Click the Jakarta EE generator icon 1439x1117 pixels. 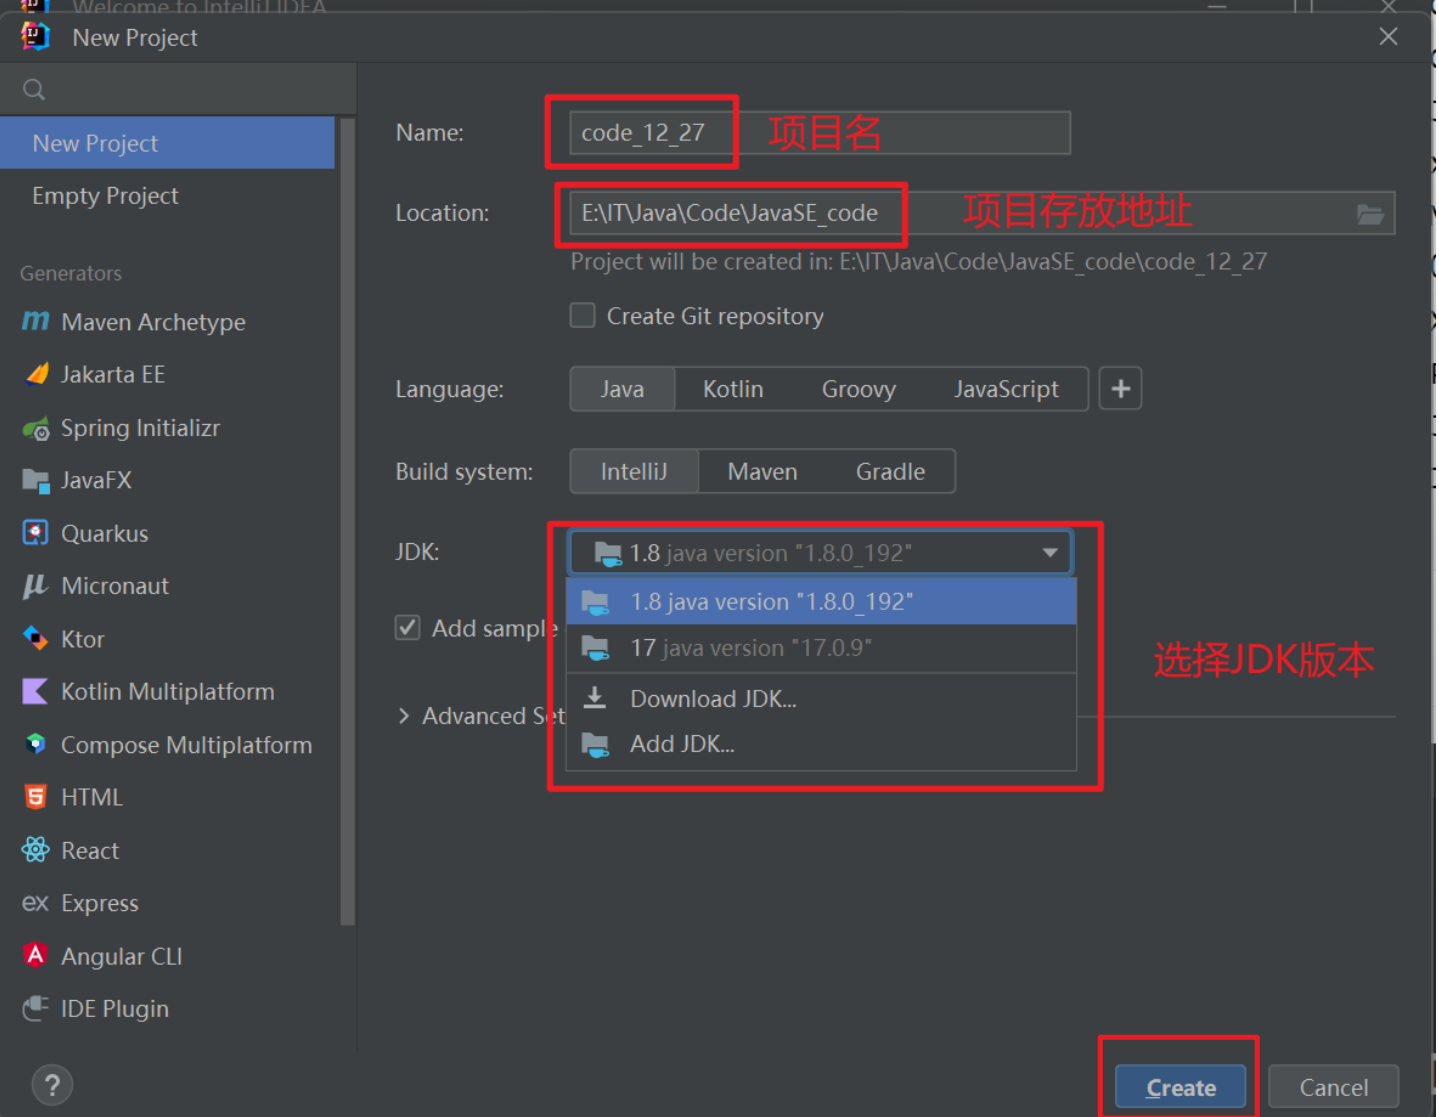pyautogui.click(x=37, y=374)
